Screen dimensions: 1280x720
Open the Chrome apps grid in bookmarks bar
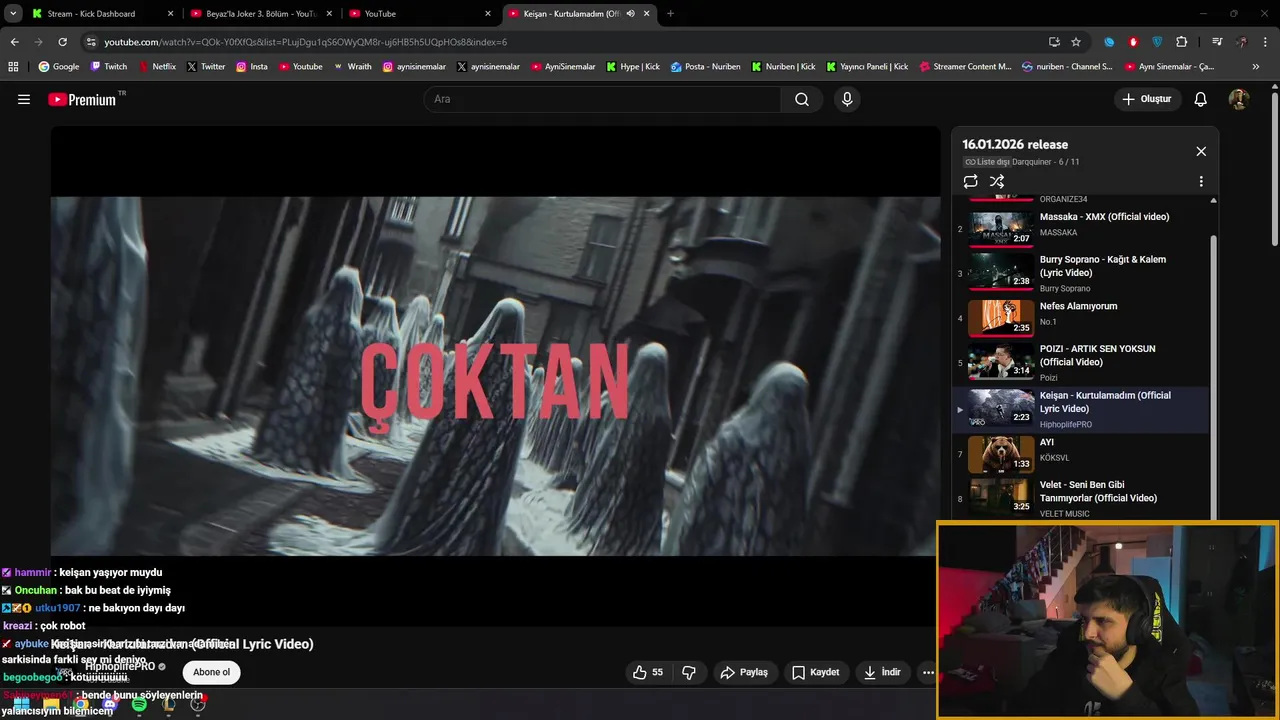click(13, 67)
